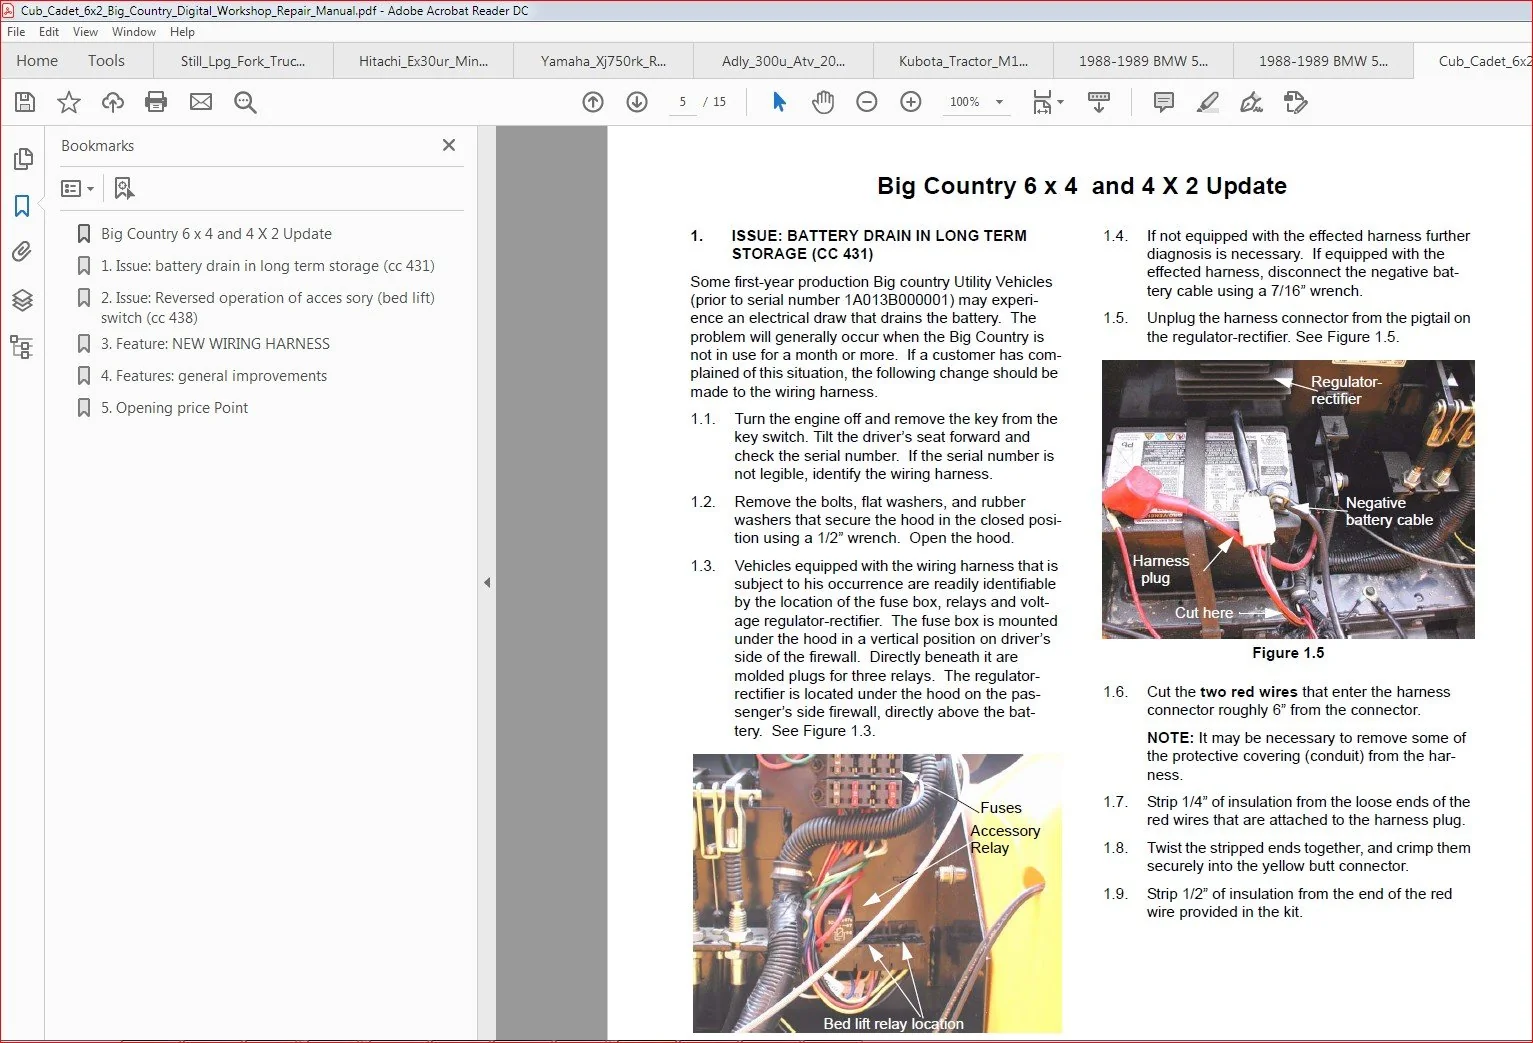Image resolution: width=1533 pixels, height=1043 pixels.
Task: Click the 100% zoom value field
Action: (965, 102)
